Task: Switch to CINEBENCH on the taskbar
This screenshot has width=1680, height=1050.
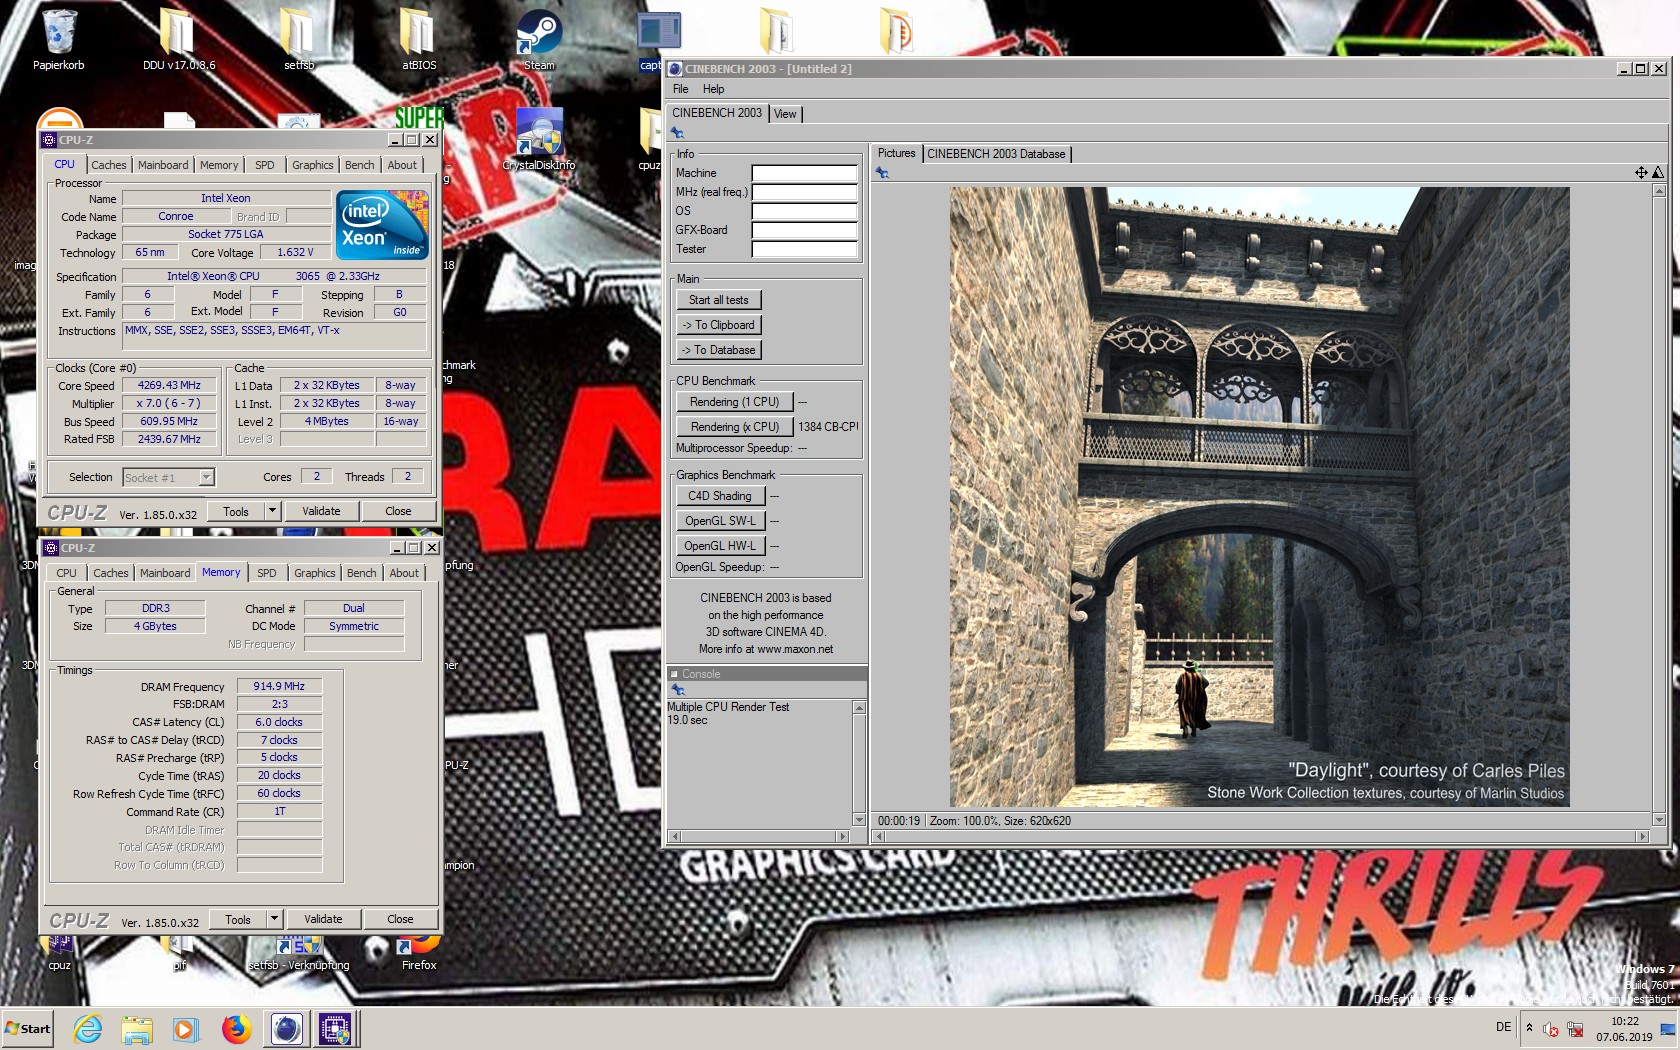Action: coord(286,1029)
